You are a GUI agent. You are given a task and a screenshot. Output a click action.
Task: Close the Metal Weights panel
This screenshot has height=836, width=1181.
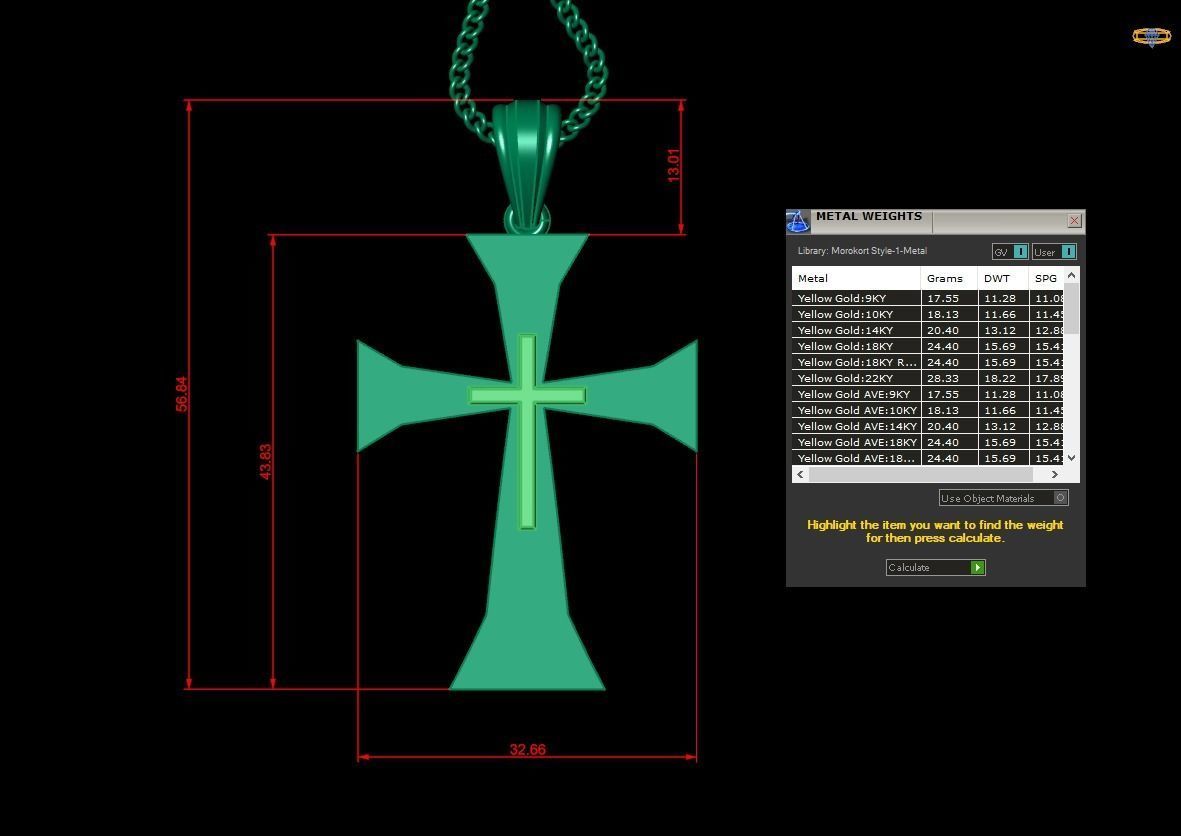pyautogui.click(x=1074, y=221)
